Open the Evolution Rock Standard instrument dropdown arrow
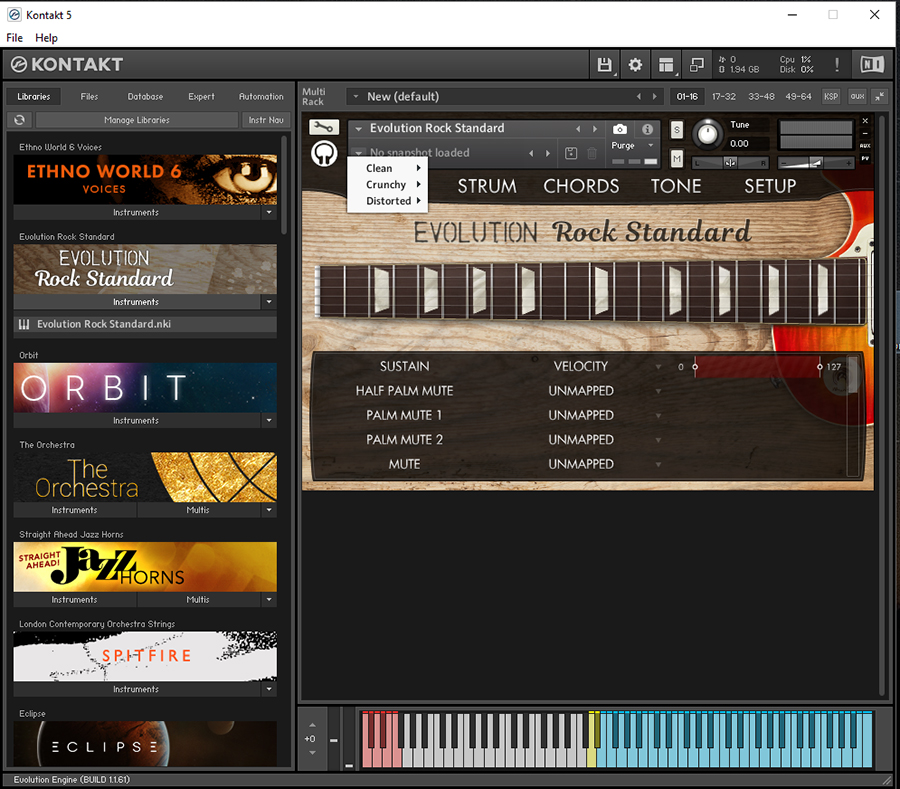 click(359, 129)
